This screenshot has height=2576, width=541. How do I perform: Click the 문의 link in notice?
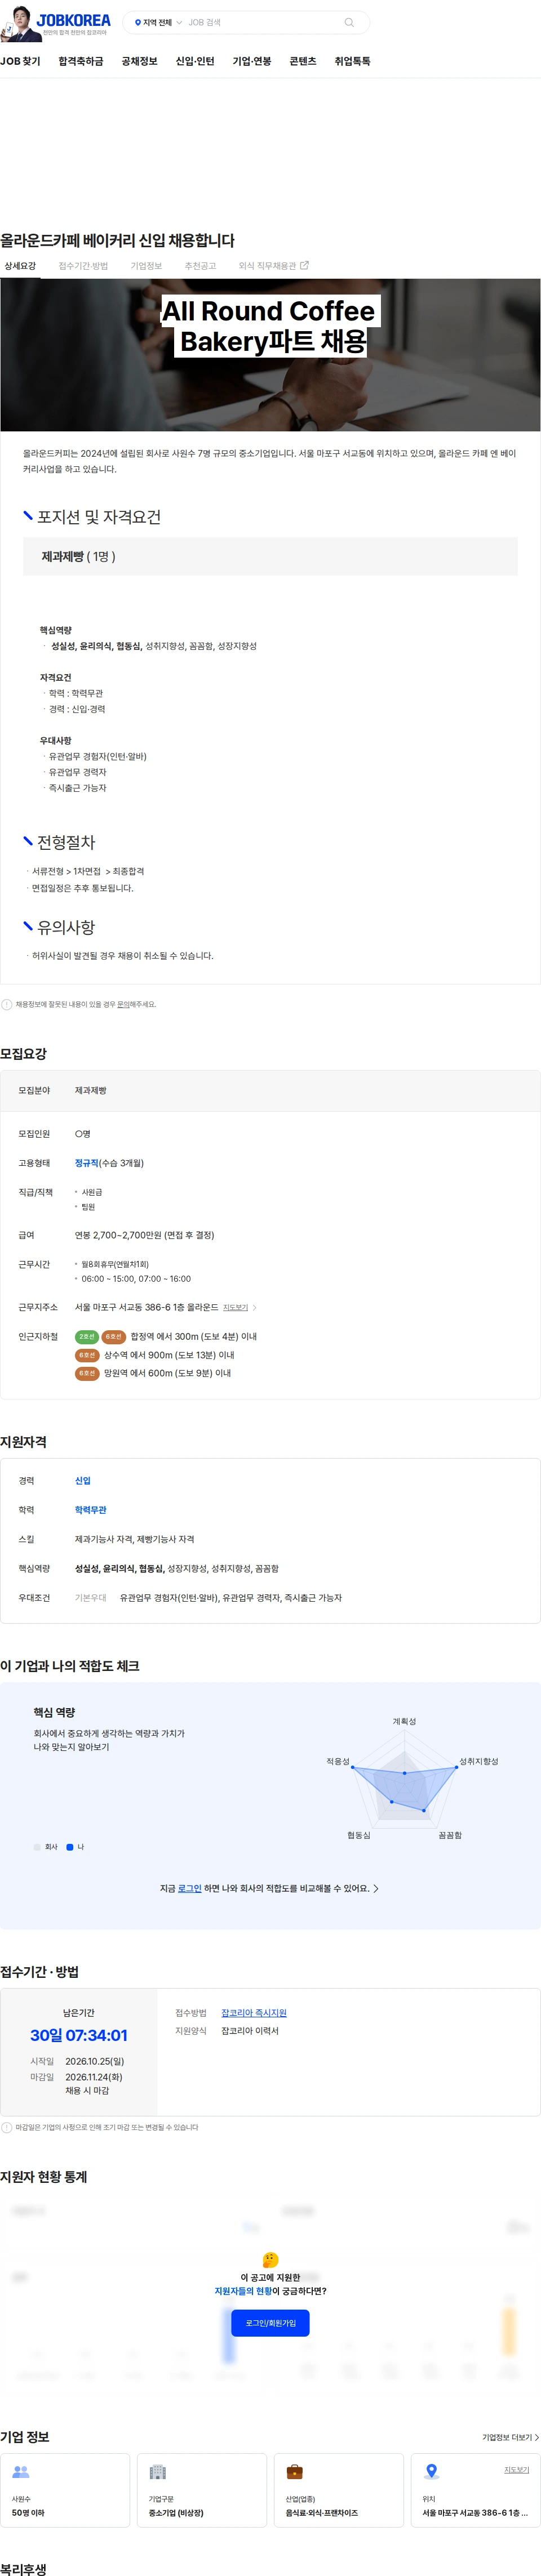point(123,1005)
